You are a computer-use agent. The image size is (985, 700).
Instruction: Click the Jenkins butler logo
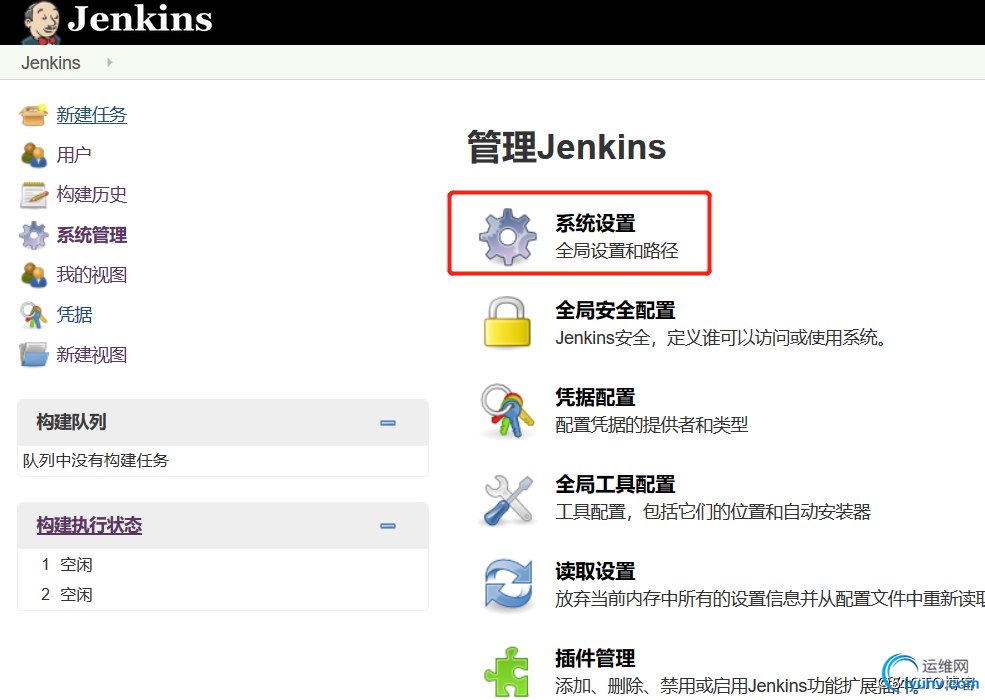pyautogui.click(x=40, y=22)
